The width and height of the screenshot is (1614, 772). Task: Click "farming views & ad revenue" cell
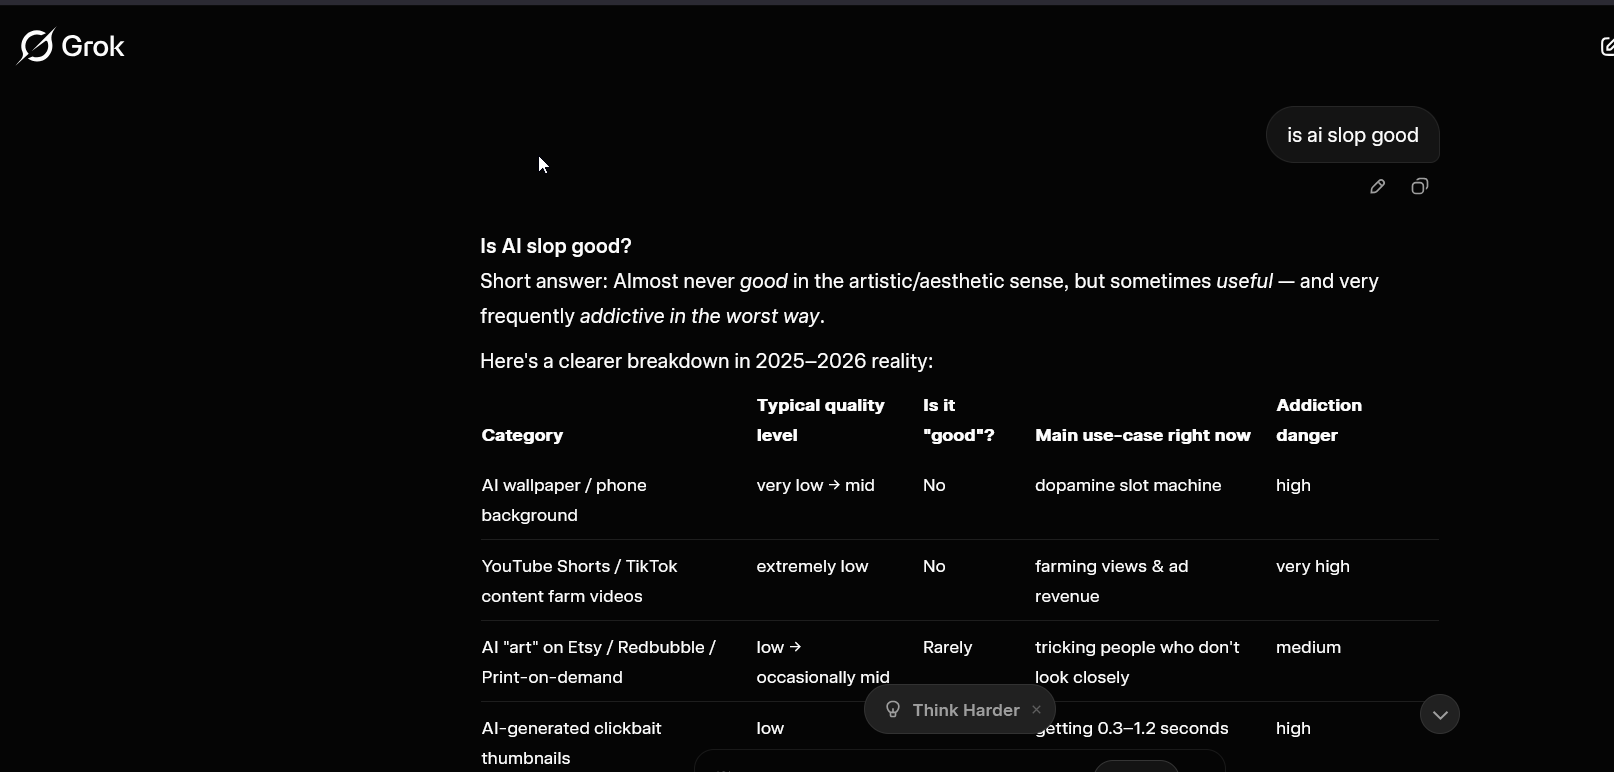1111,581
